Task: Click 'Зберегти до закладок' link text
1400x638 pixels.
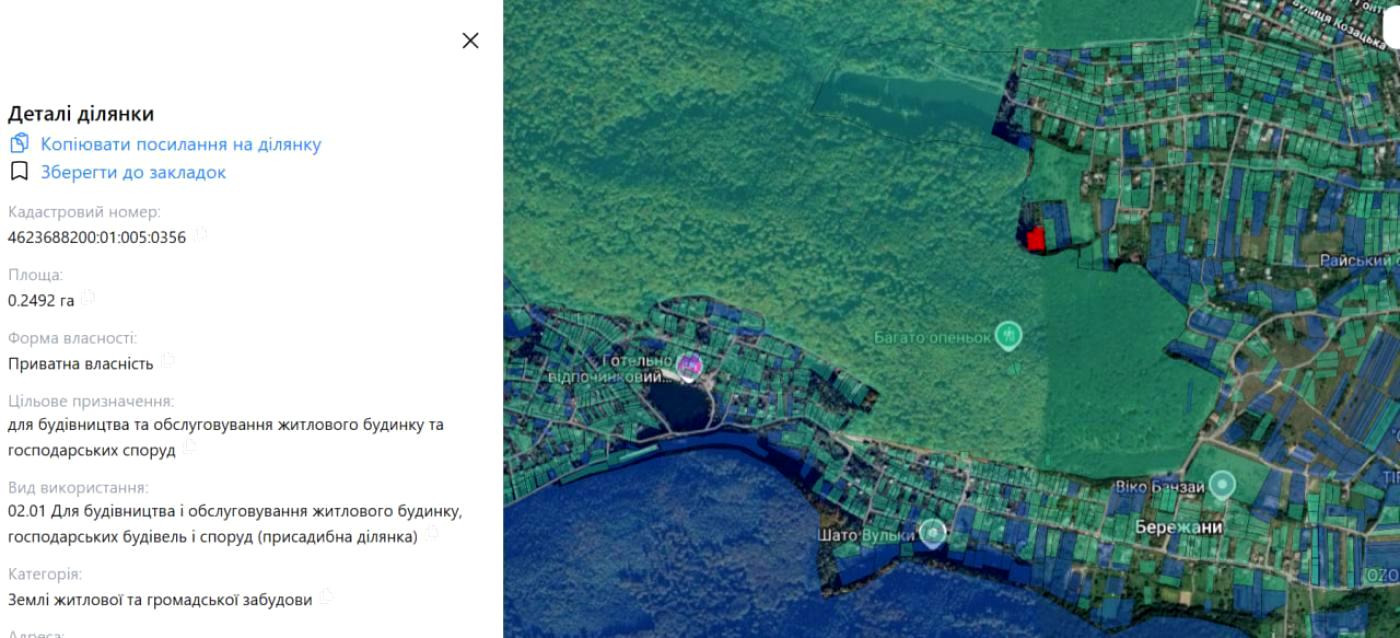Action: click(133, 172)
